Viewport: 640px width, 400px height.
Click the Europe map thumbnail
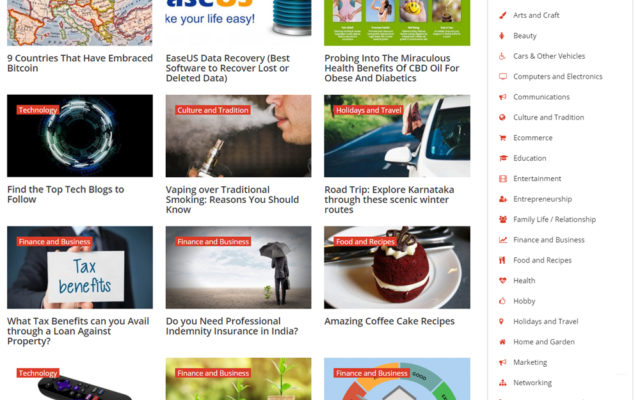pos(80,22)
